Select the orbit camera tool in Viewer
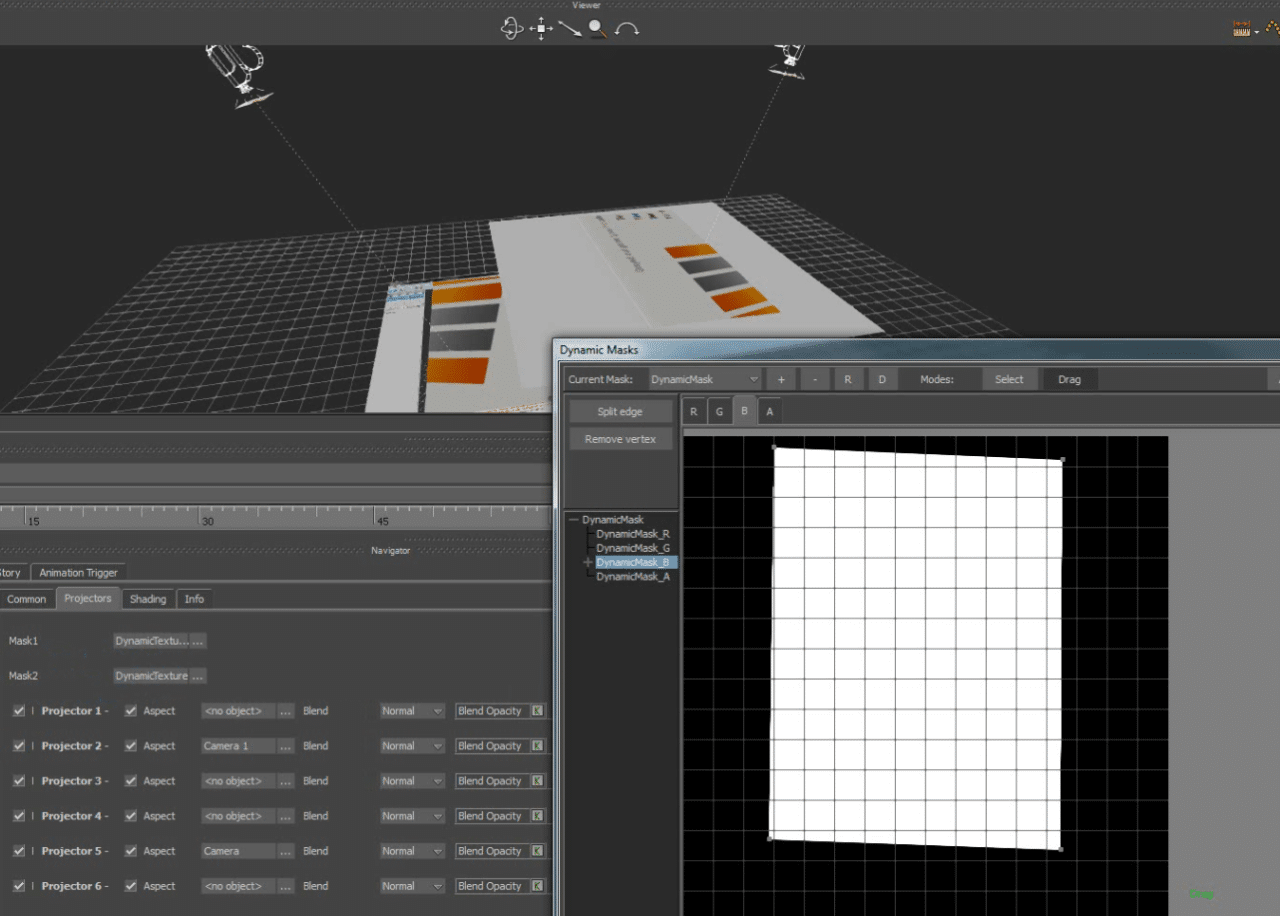Image resolution: width=1280 pixels, height=916 pixels. (512, 29)
